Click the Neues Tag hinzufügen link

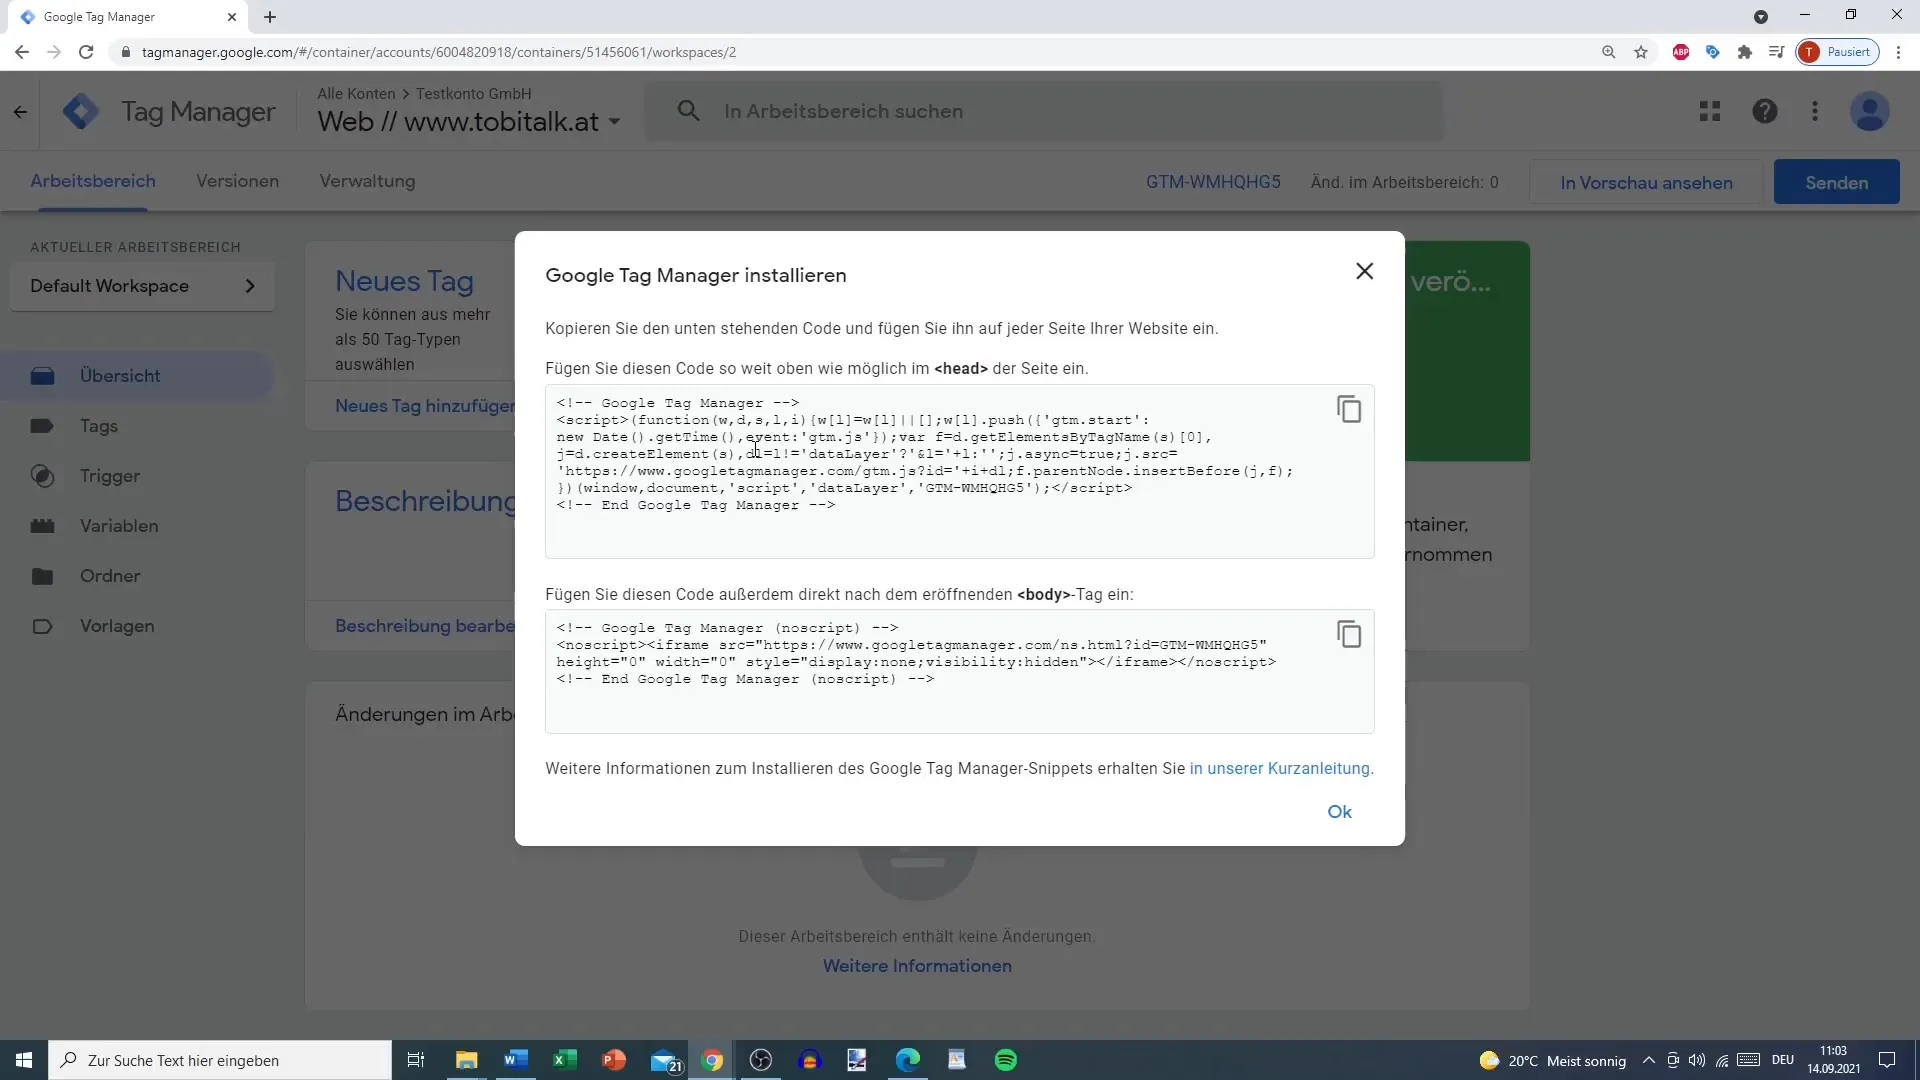(425, 406)
